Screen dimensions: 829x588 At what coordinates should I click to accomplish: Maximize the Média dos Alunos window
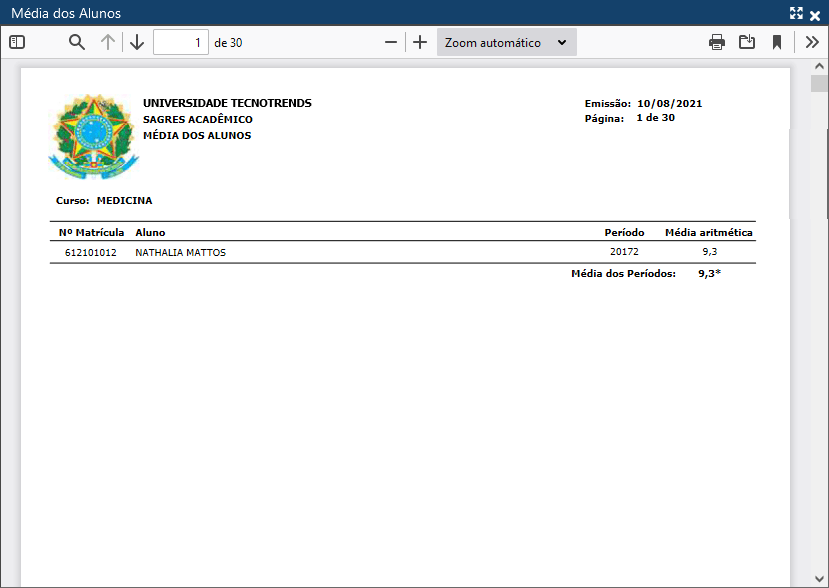796,13
